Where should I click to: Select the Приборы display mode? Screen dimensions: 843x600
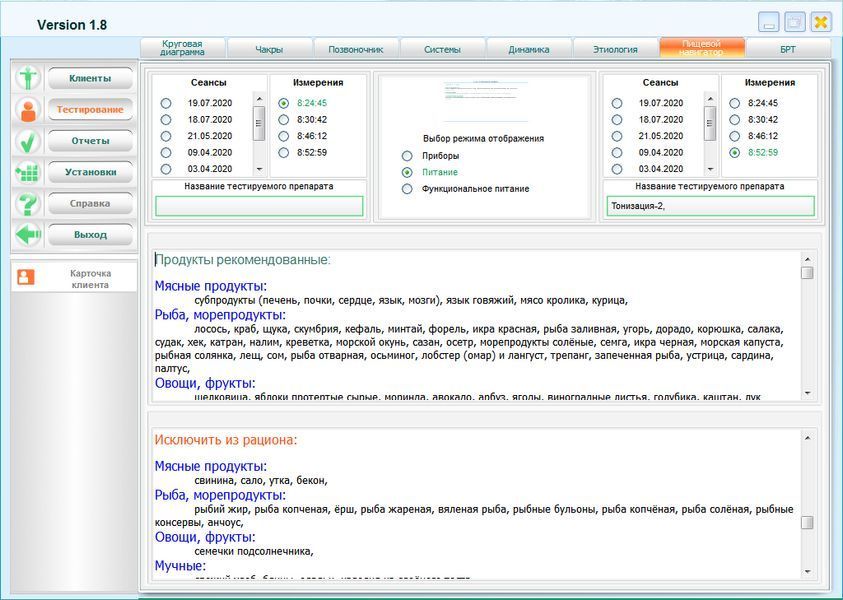tap(407, 156)
